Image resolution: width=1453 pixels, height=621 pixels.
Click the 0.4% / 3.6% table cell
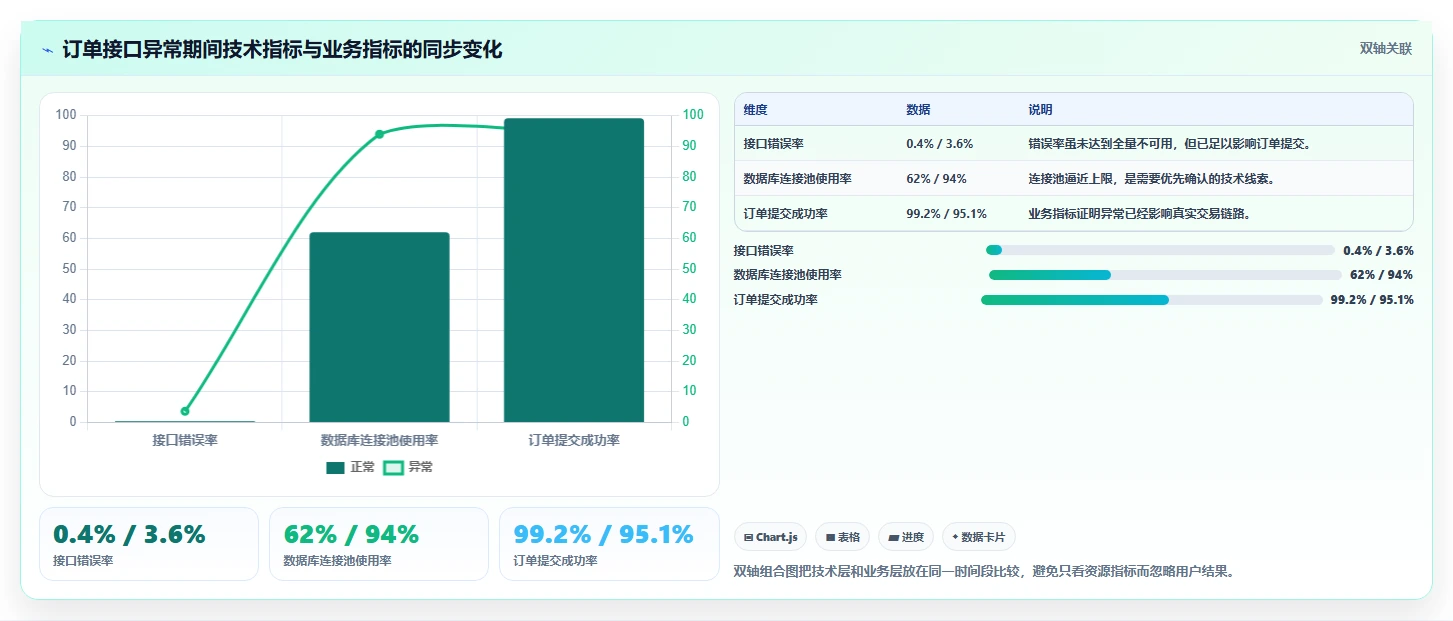coord(939,144)
